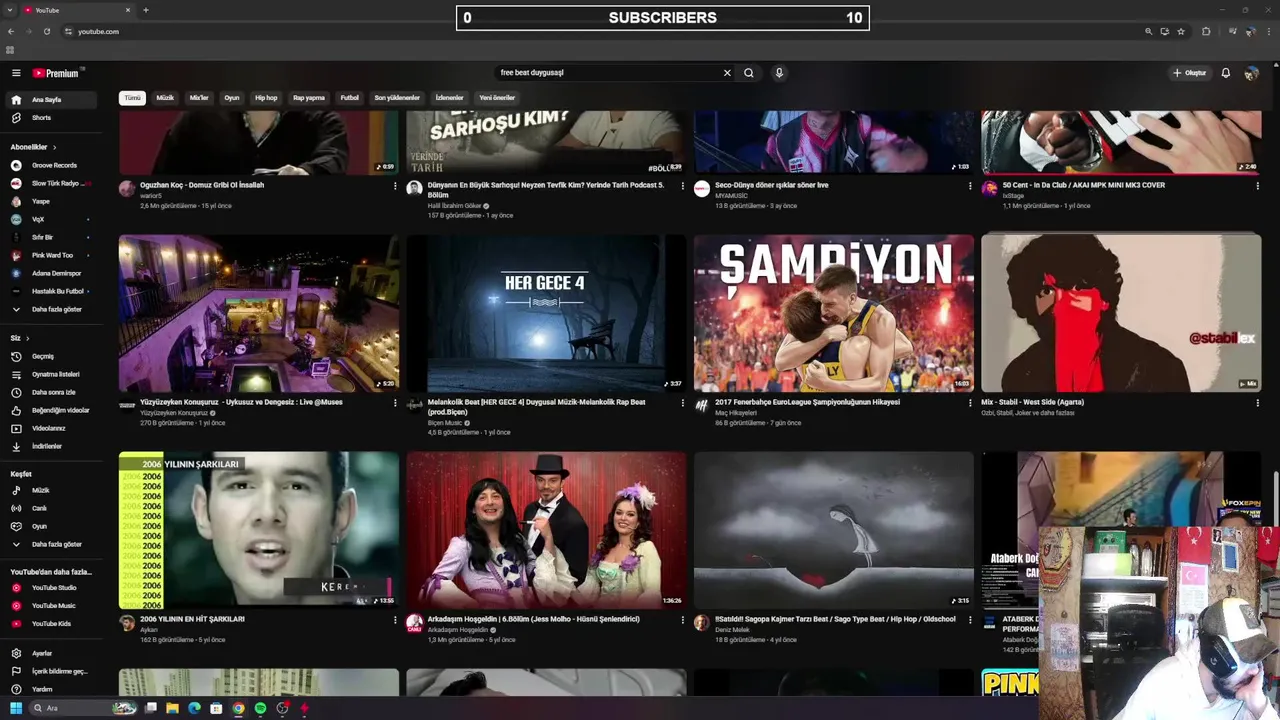The height and width of the screenshot is (720, 1280).
Task: Open options for 2006 Yılının En Hit Şarkıları
Action: tap(395, 620)
